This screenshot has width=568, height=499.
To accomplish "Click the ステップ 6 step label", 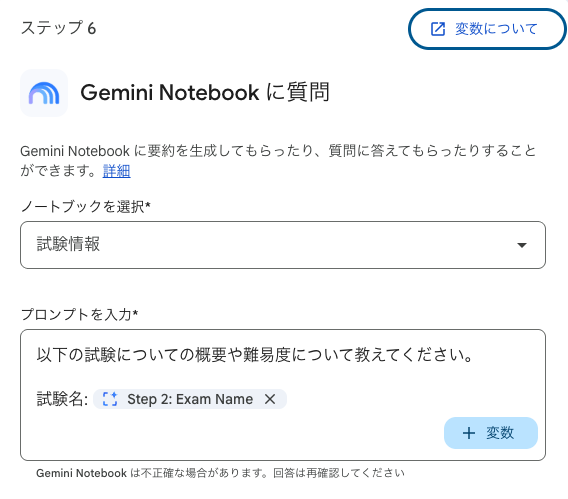I will pyautogui.click(x=58, y=28).
